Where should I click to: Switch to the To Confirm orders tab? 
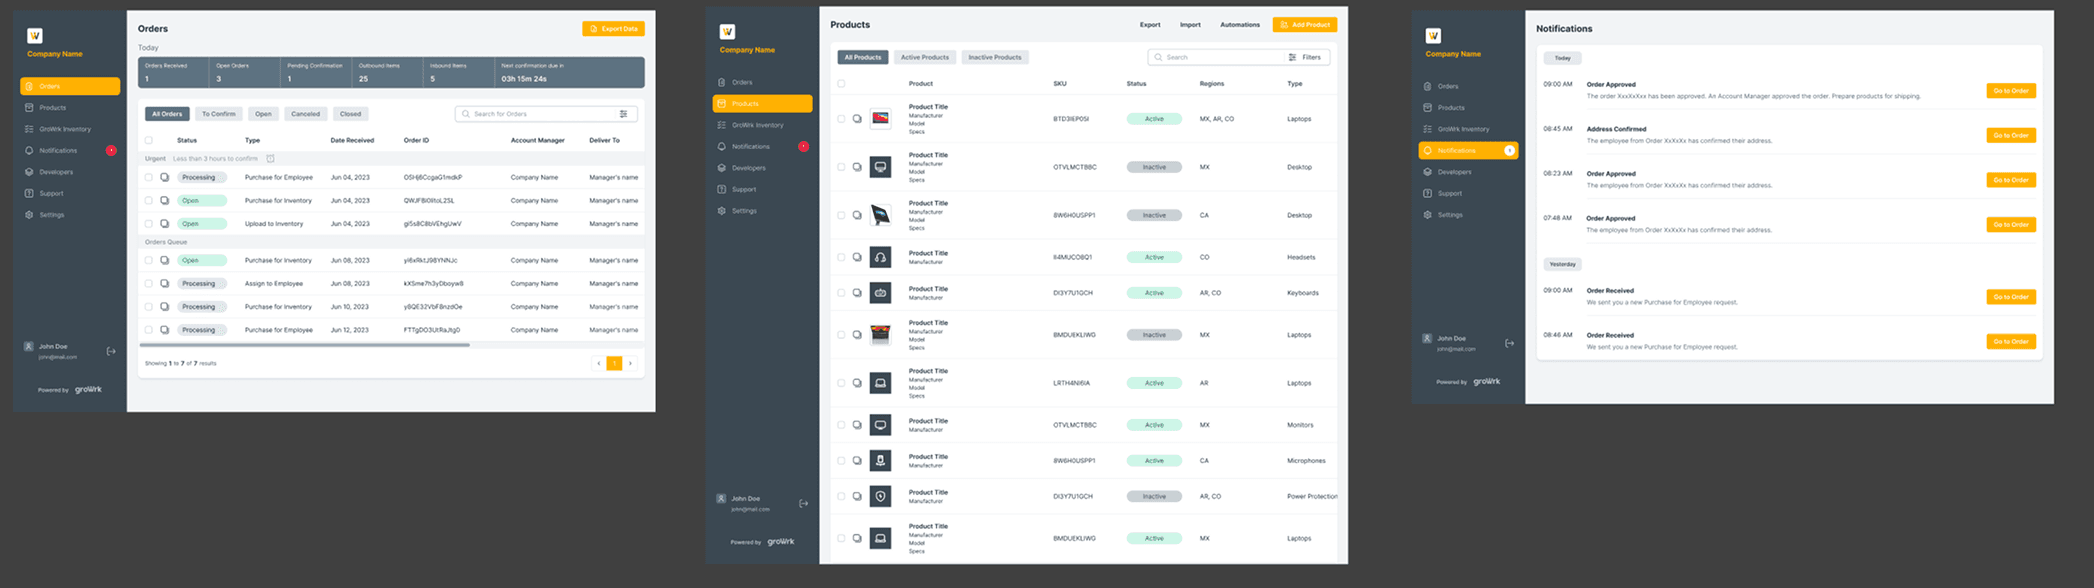(219, 114)
